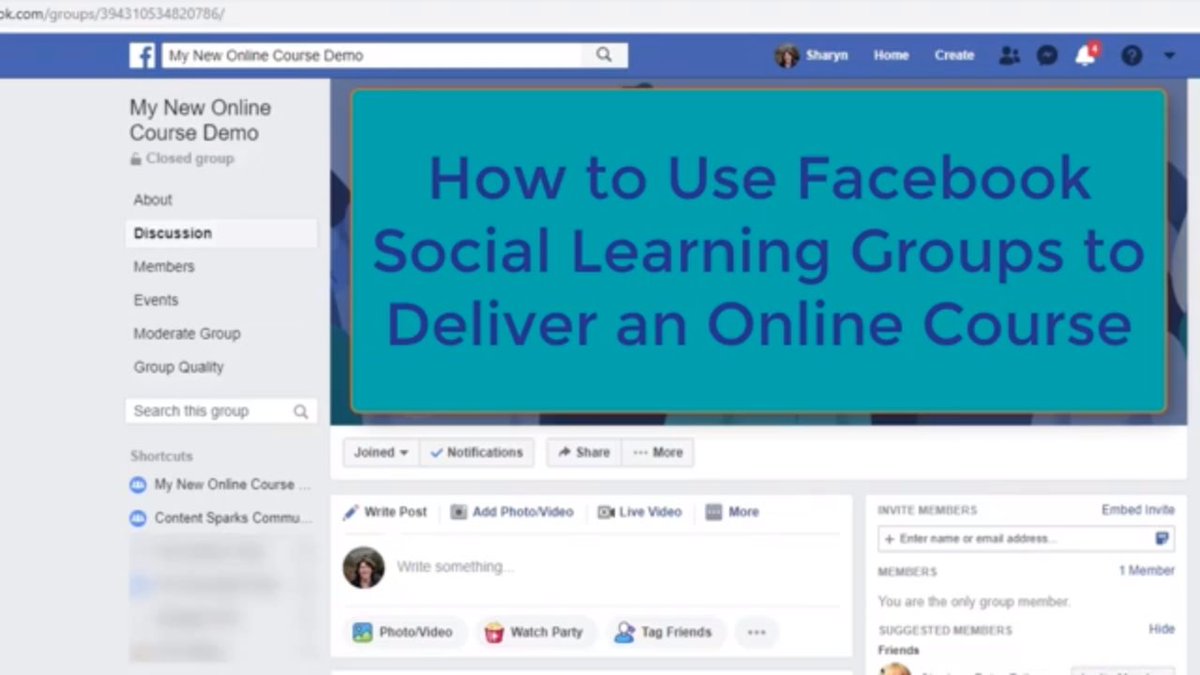Select Add Photo/Video in the composer
The height and width of the screenshot is (675, 1200).
pyautogui.click(x=512, y=512)
